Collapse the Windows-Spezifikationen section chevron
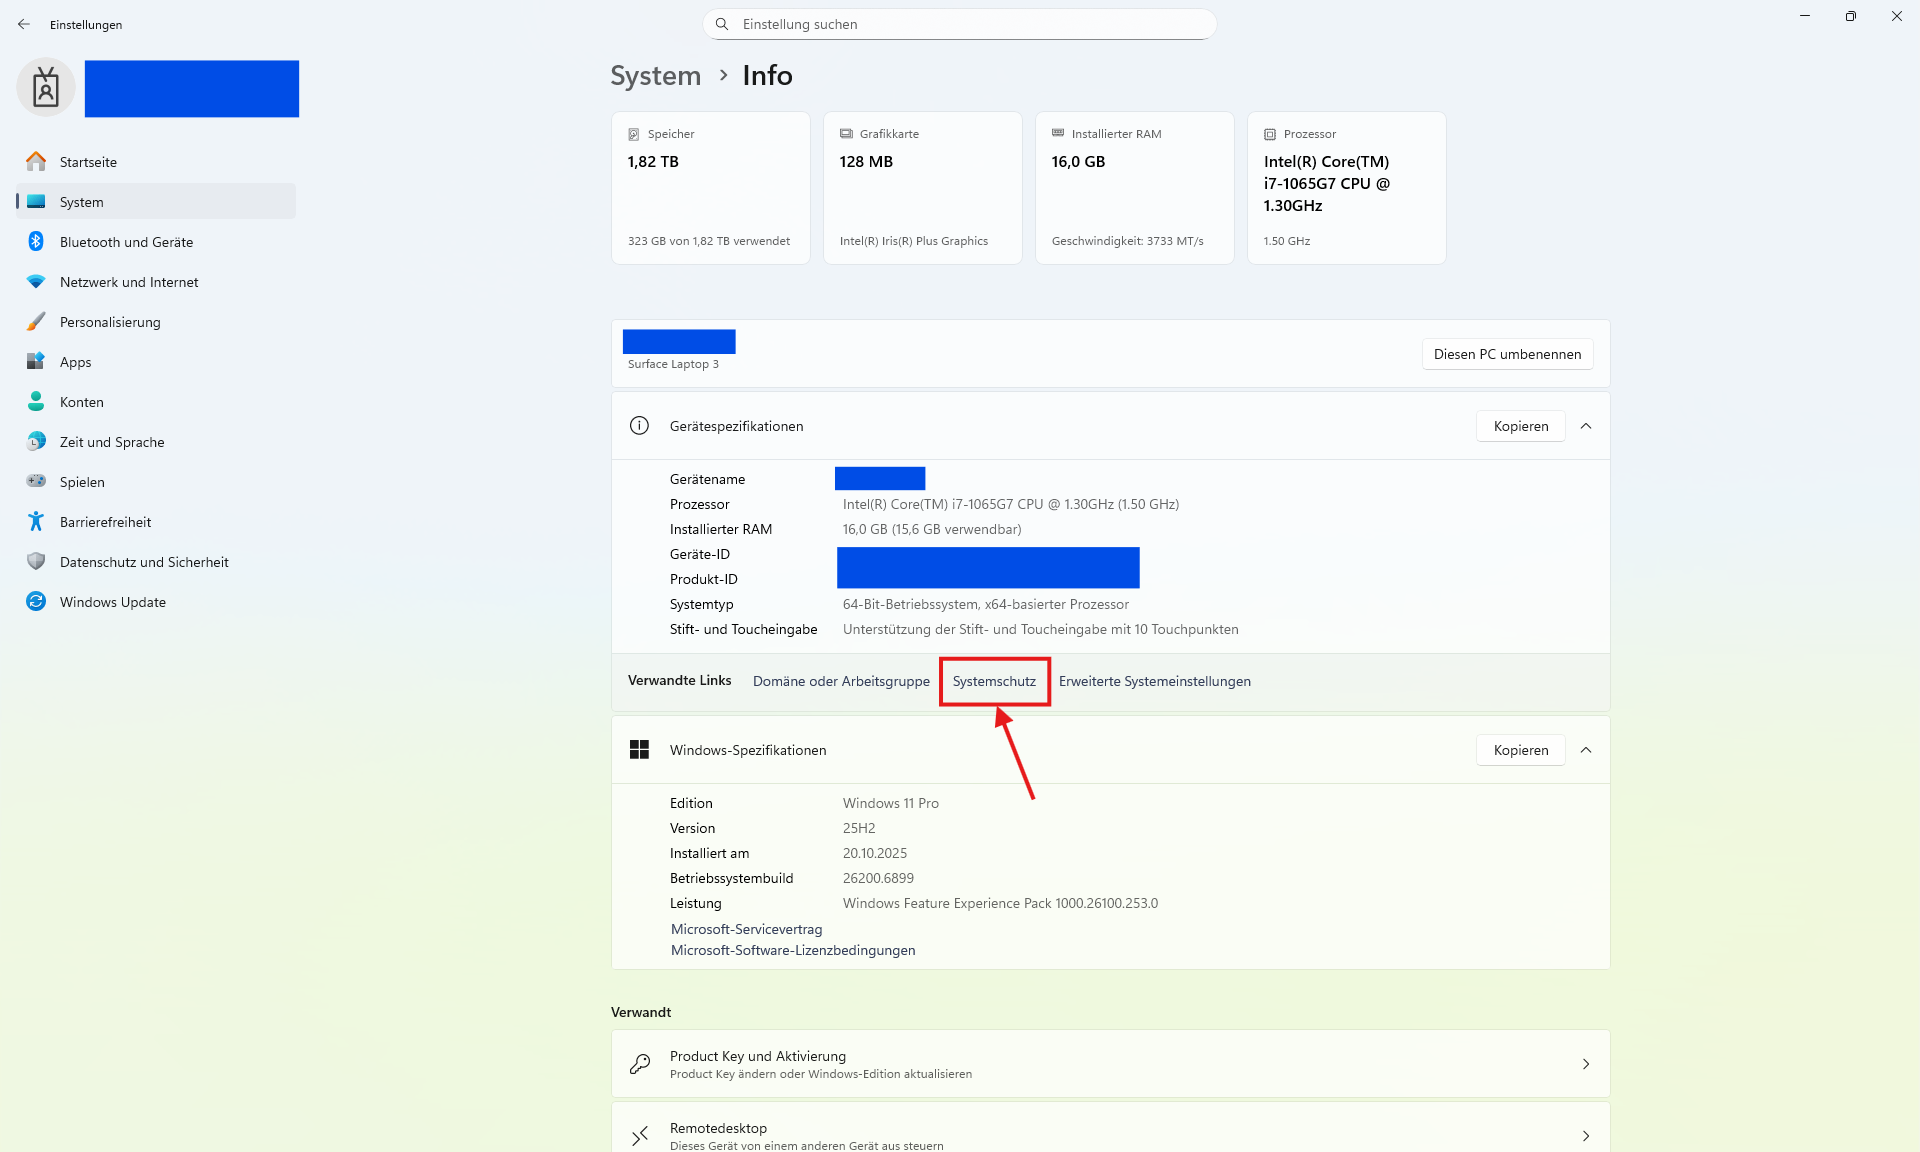The image size is (1920, 1152). 1586,750
